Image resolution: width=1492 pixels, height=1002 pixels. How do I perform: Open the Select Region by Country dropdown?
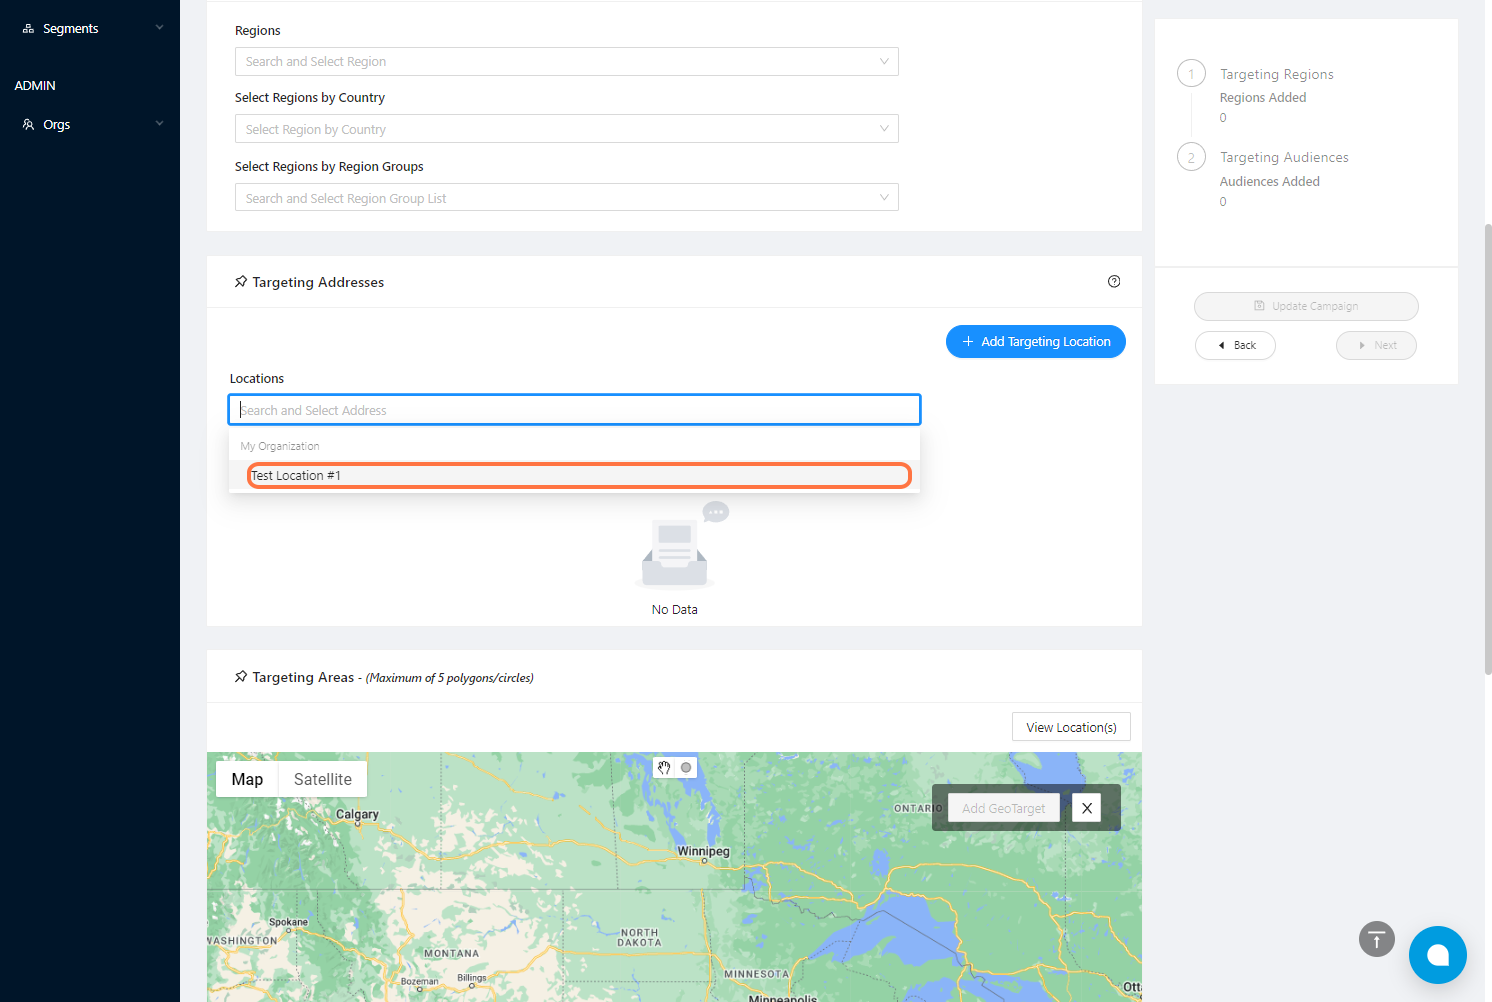[566, 129]
